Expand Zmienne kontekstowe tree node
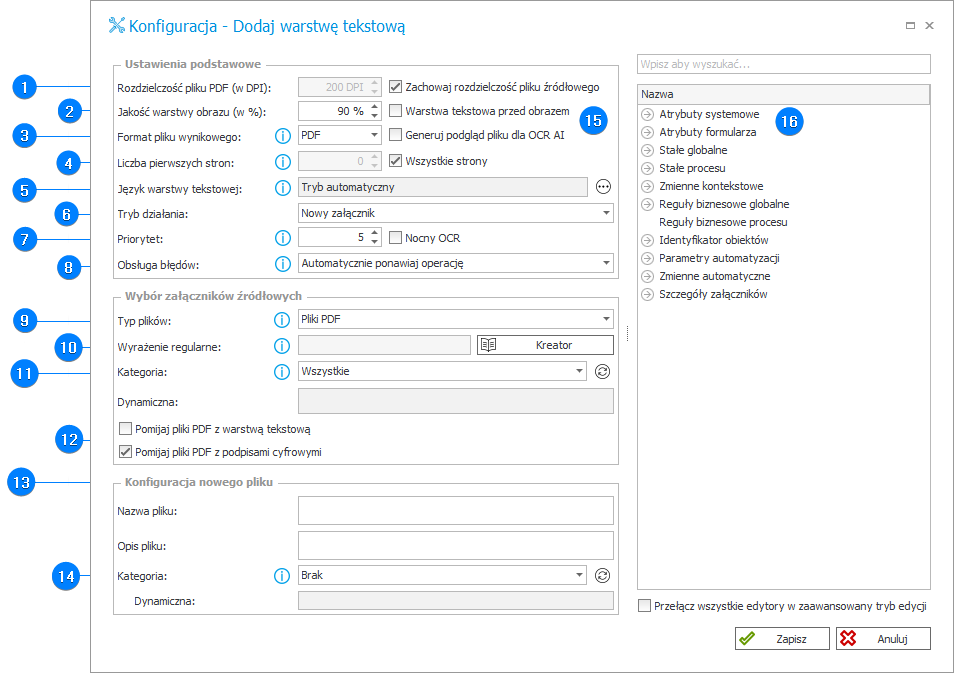This screenshot has width=954, height=673. (647, 186)
